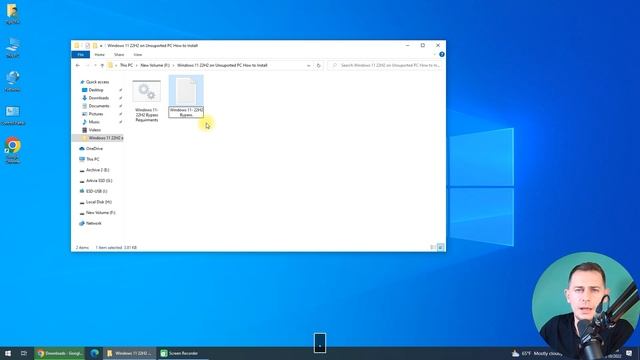
Task: Open the View ribbon tab
Action: 138,55
